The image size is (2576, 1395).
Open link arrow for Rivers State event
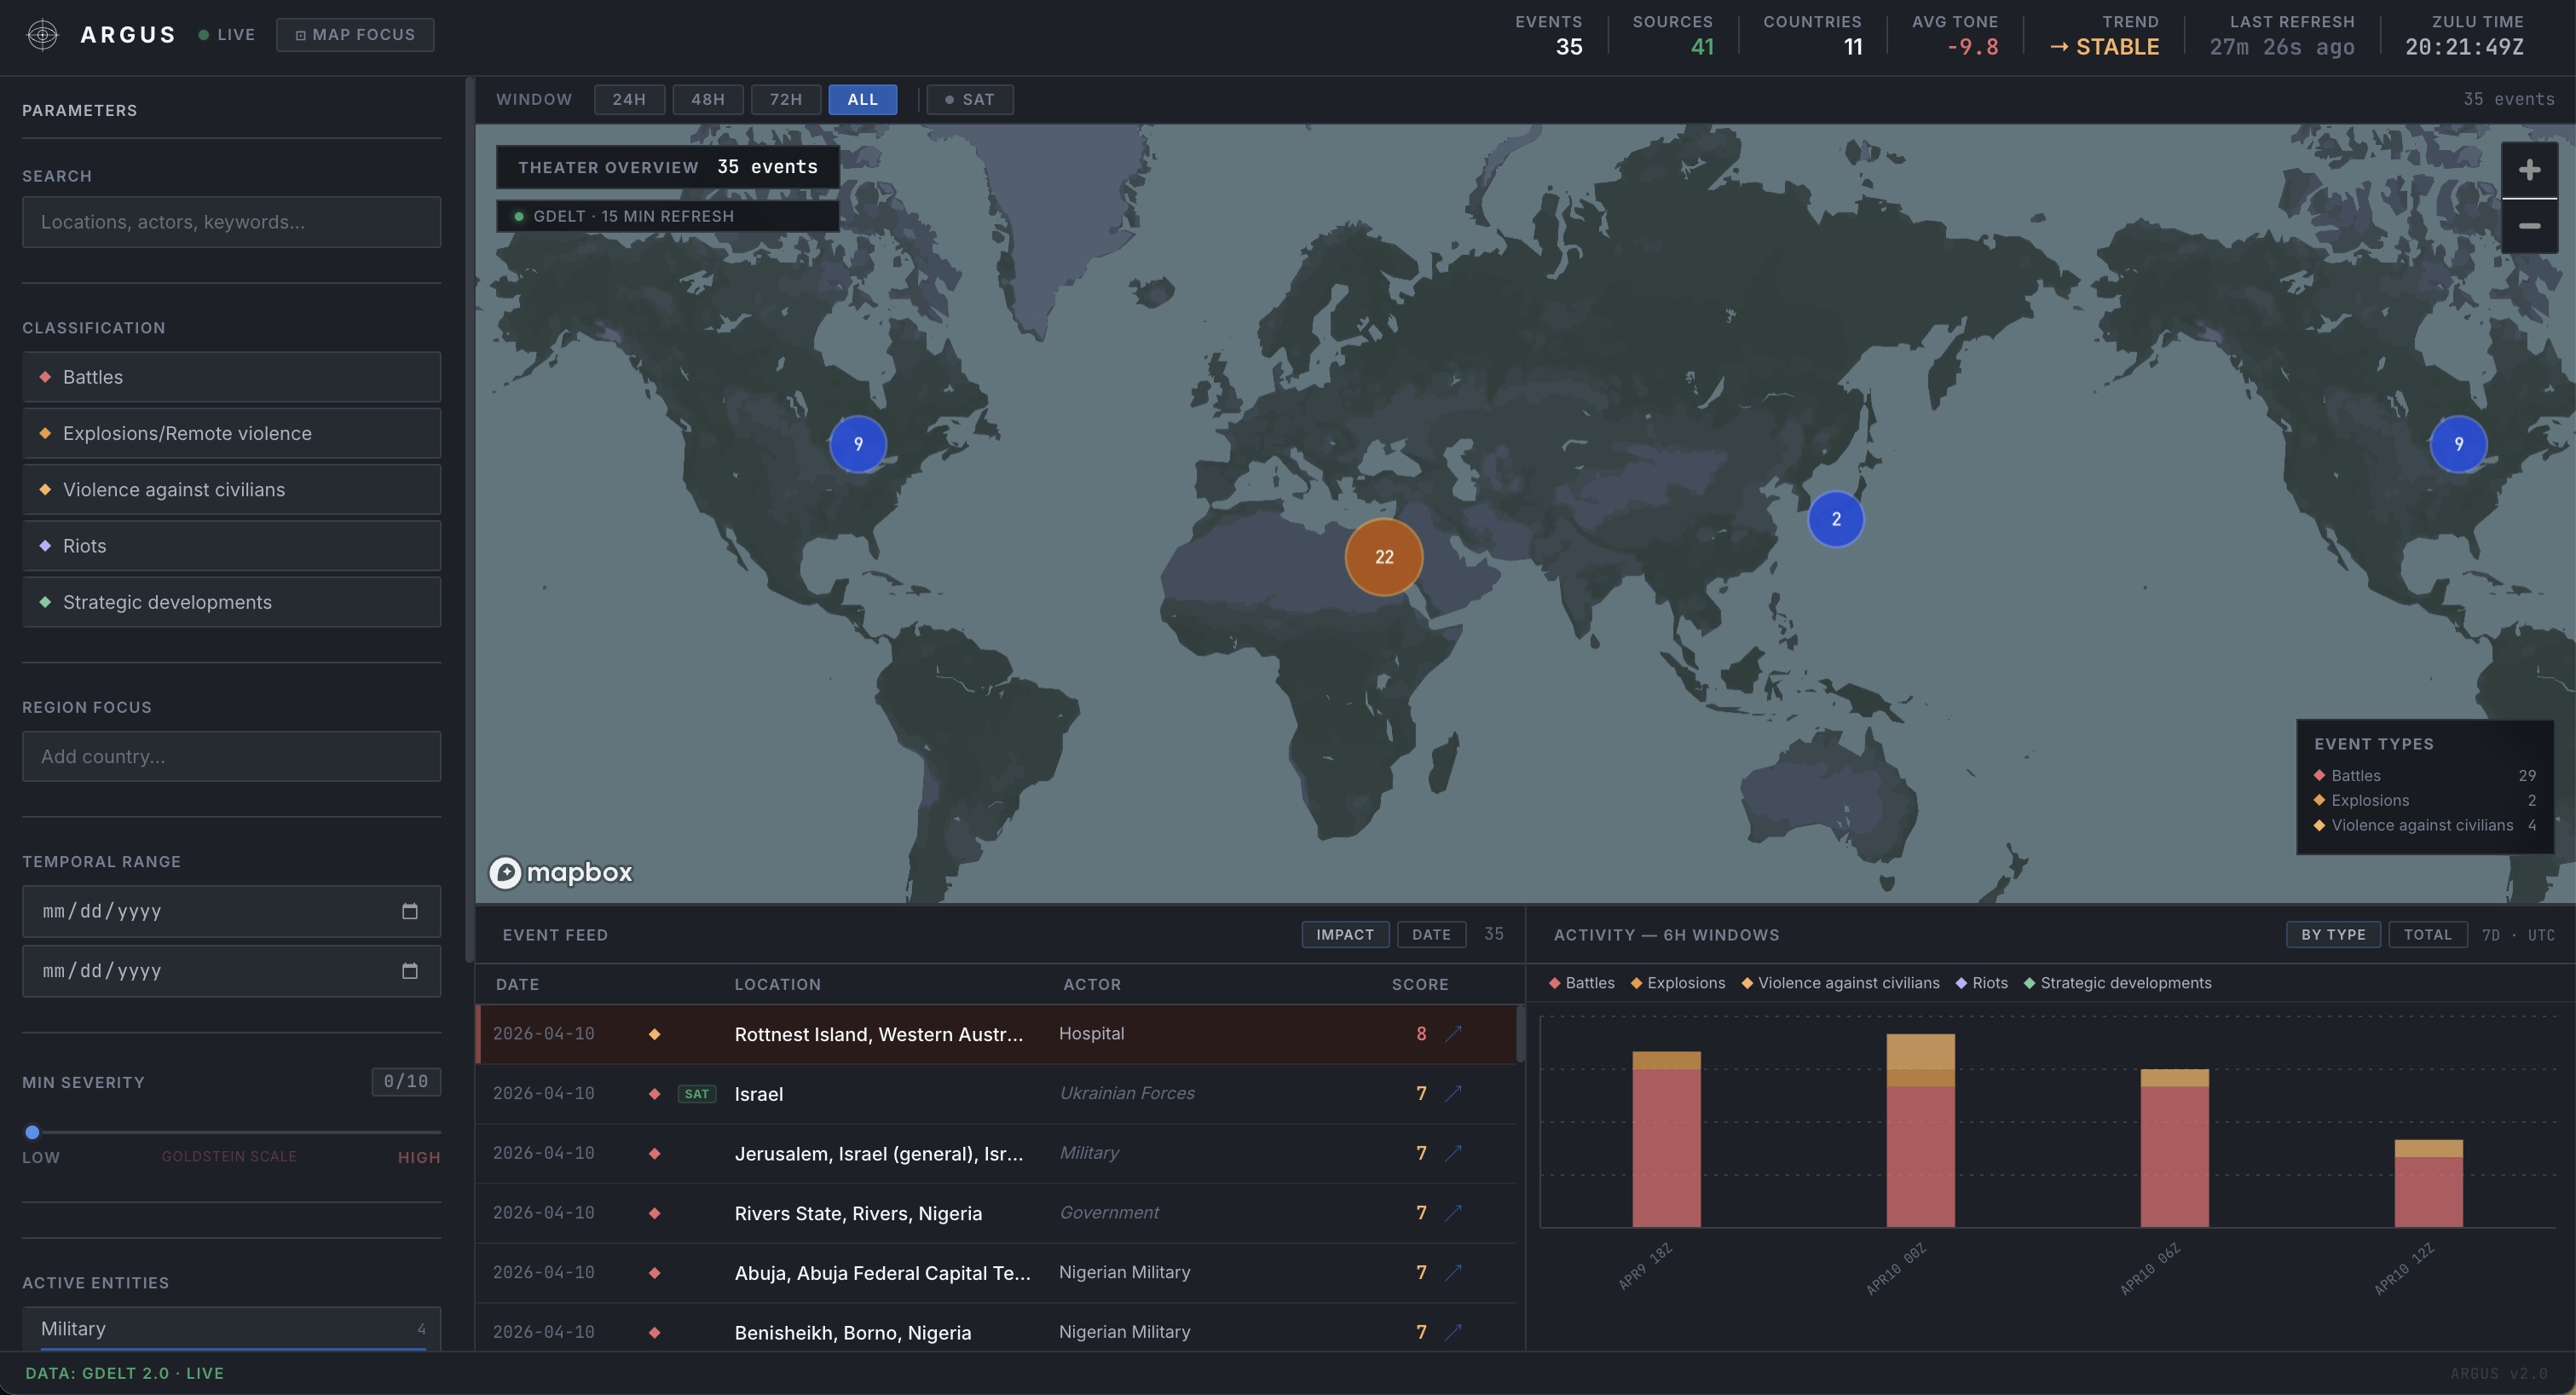click(1453, 1213)
